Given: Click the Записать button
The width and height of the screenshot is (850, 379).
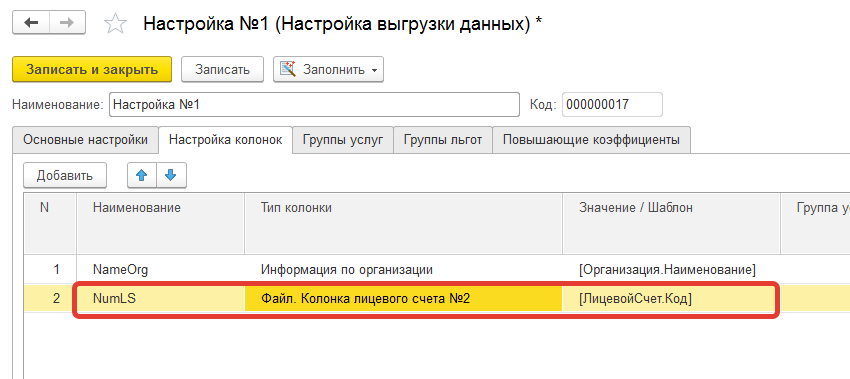Looking at the screenshot, I should tap(222, 69).
